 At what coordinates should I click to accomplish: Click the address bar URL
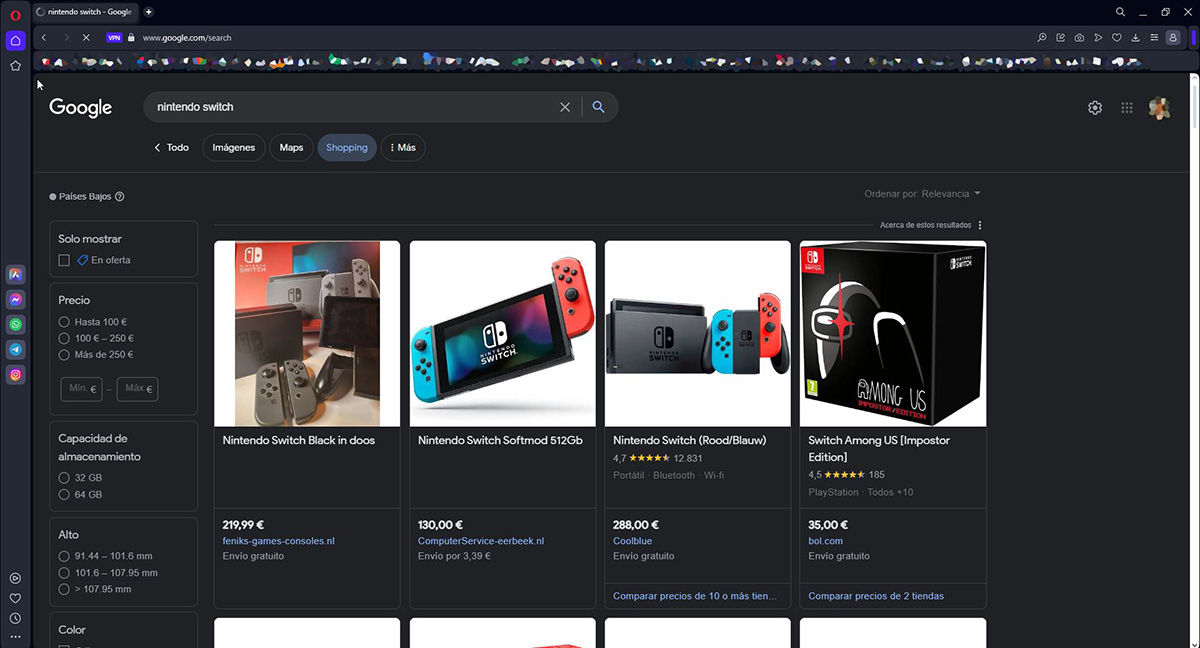pos(187,38)
